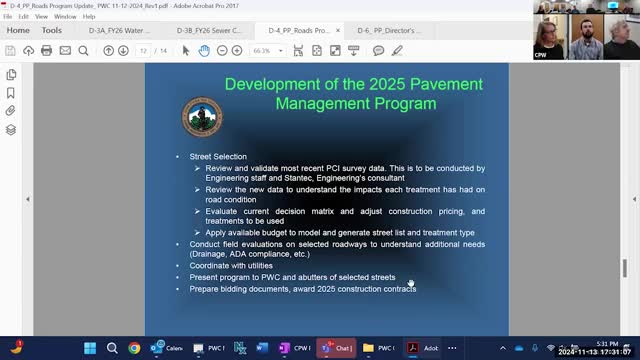The width and height of the screenshot is (640, 360).
Task: Open Word from the taskbar
Action: pyautogui.click(x=262, y=348)
